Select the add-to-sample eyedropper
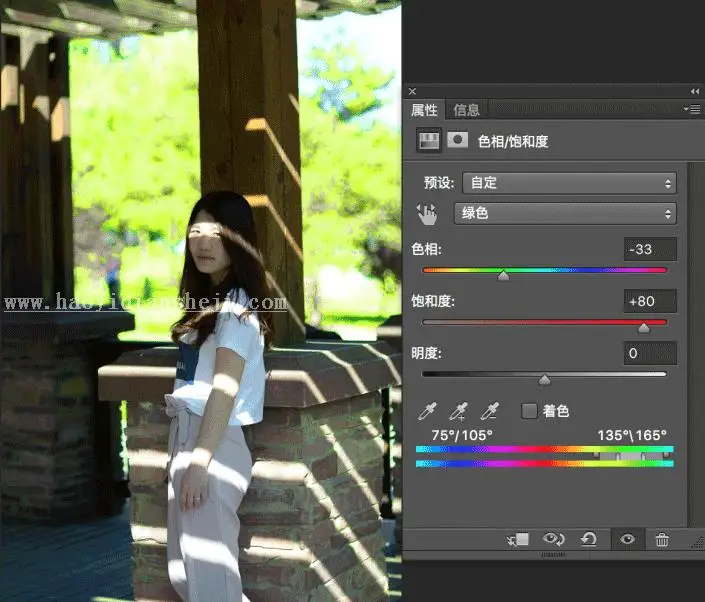The image size is (705, 602). (x=458, y=411)
